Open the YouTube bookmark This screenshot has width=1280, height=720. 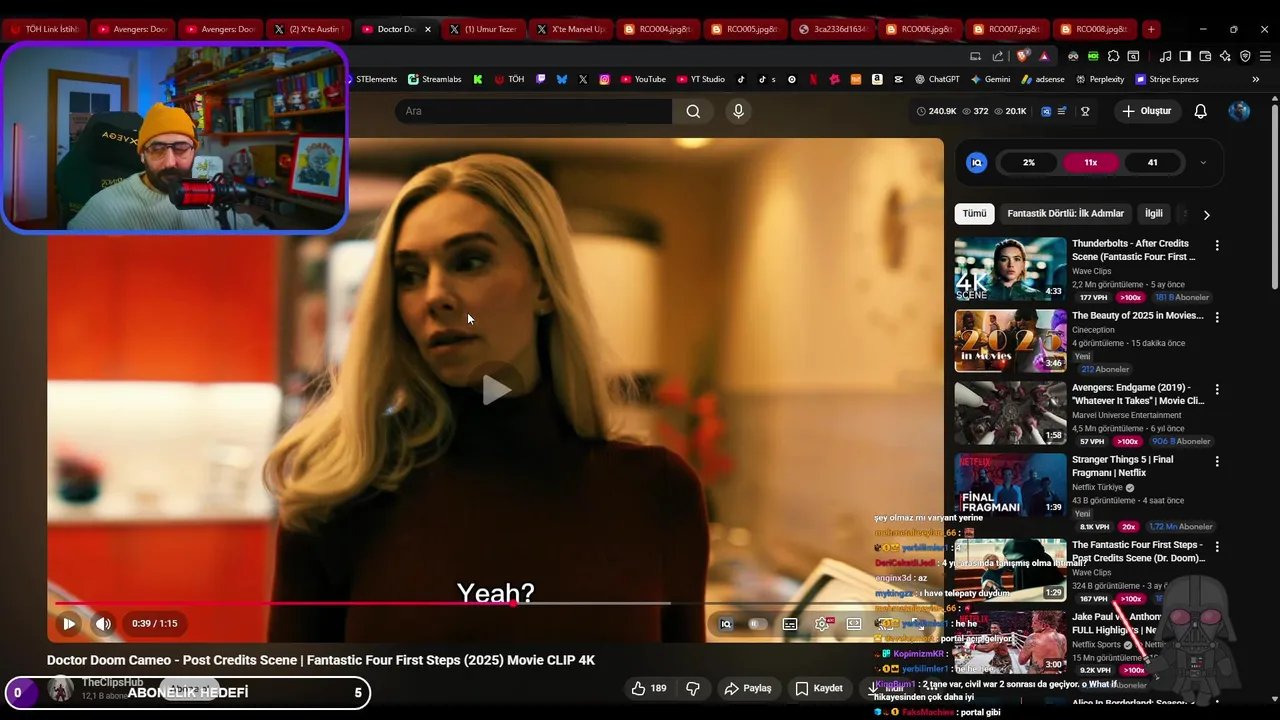click(x=643, y=79)
